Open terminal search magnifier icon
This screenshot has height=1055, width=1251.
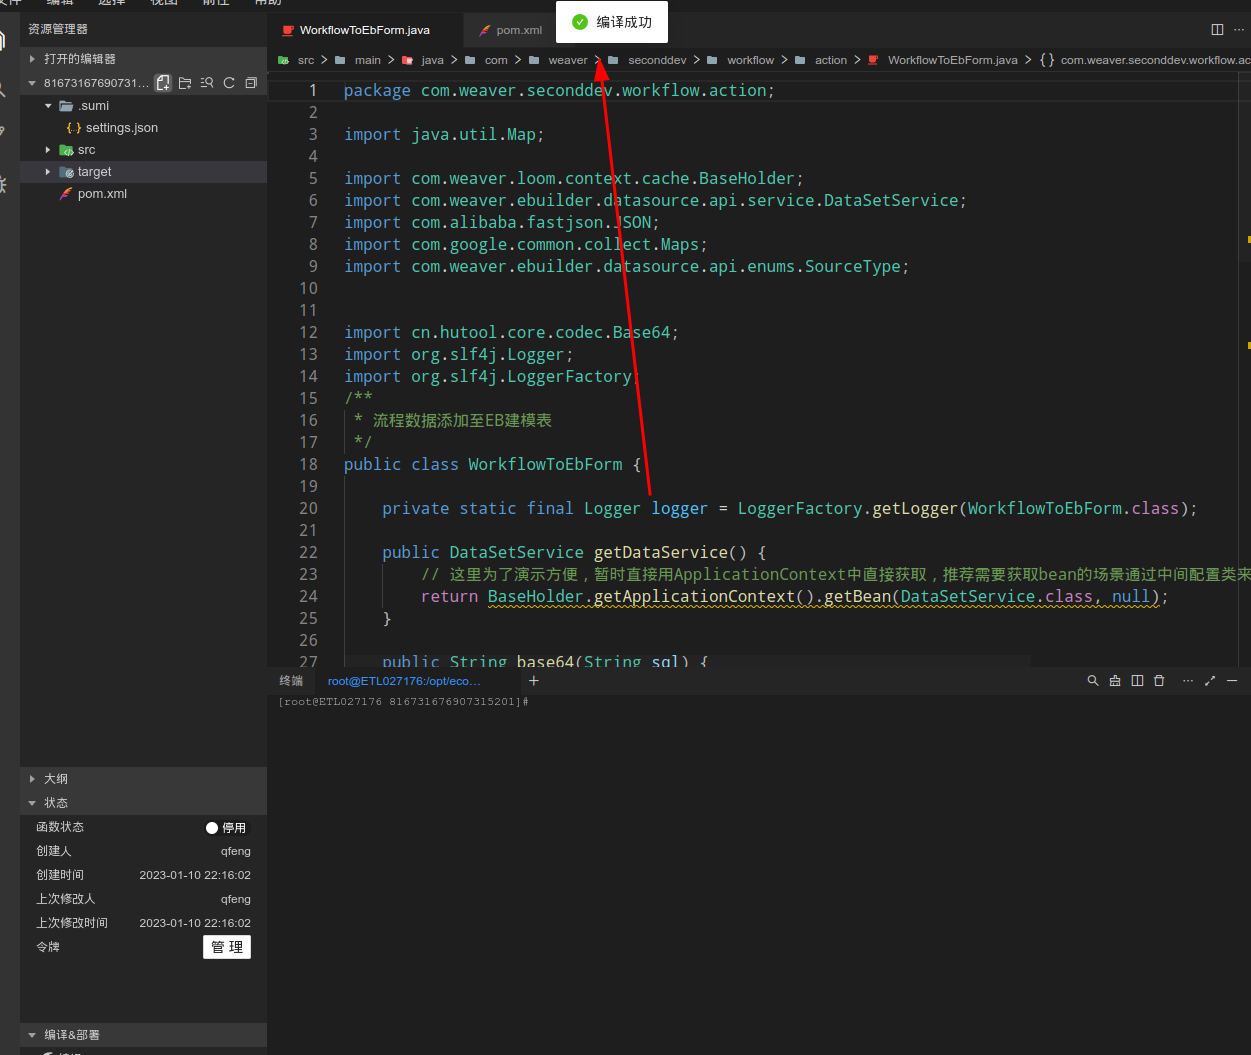[1093, 681]
